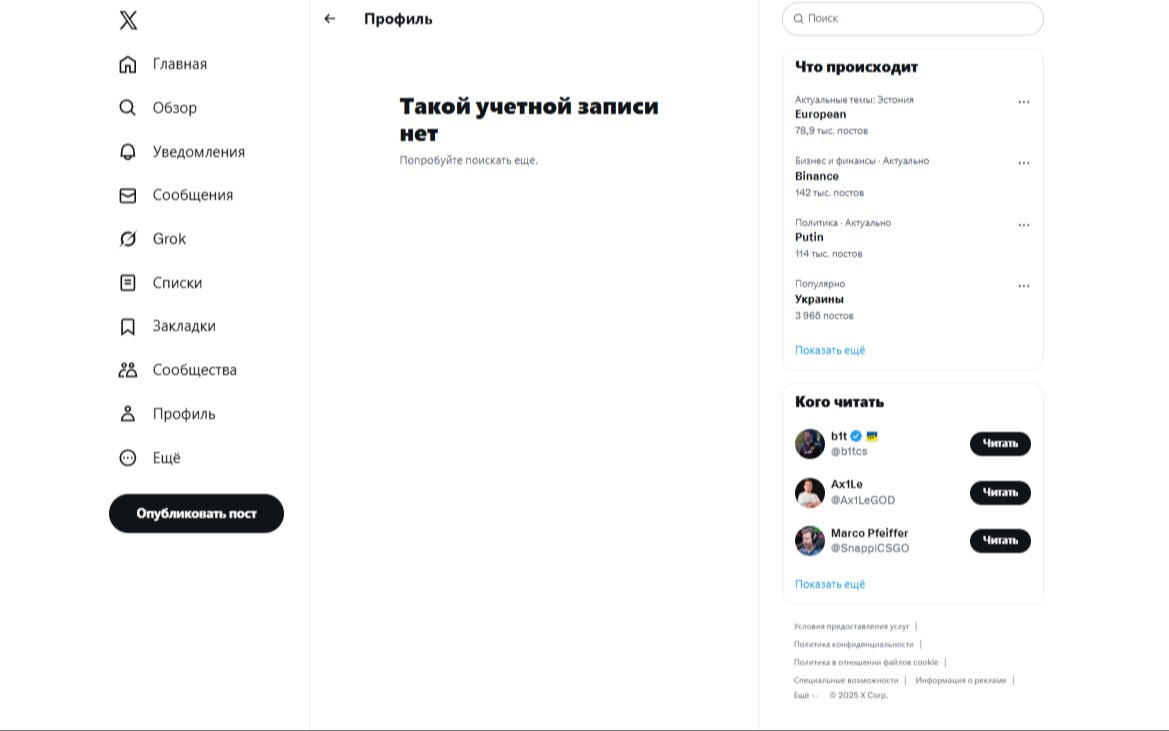The height and width of the screenshot is (731, 1169).
Task: Open Notifications via the bell icon
Action: pos(128,152)
